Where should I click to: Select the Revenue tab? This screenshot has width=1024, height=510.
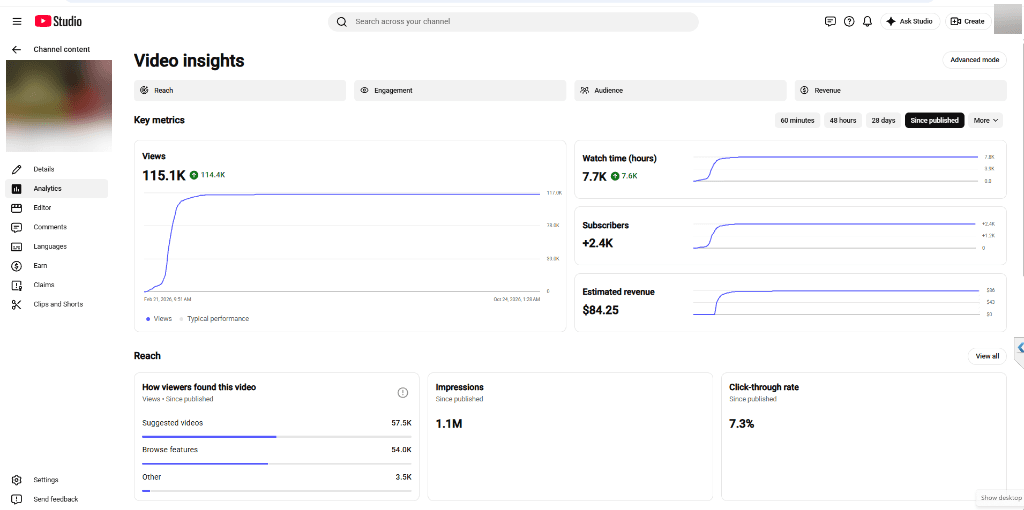pos(901,91)
